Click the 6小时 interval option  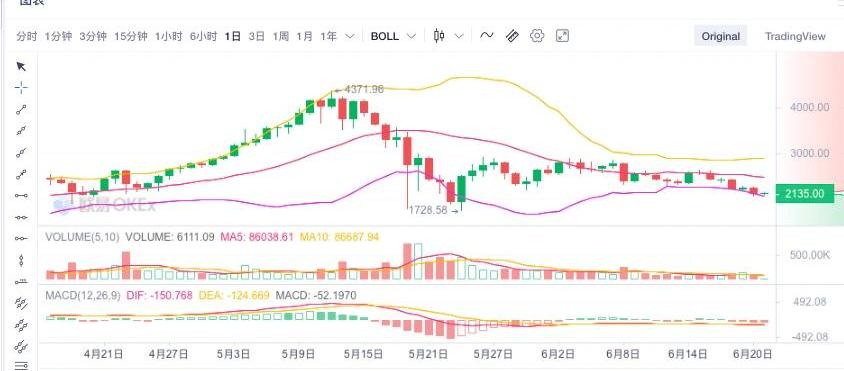[203, 36]
